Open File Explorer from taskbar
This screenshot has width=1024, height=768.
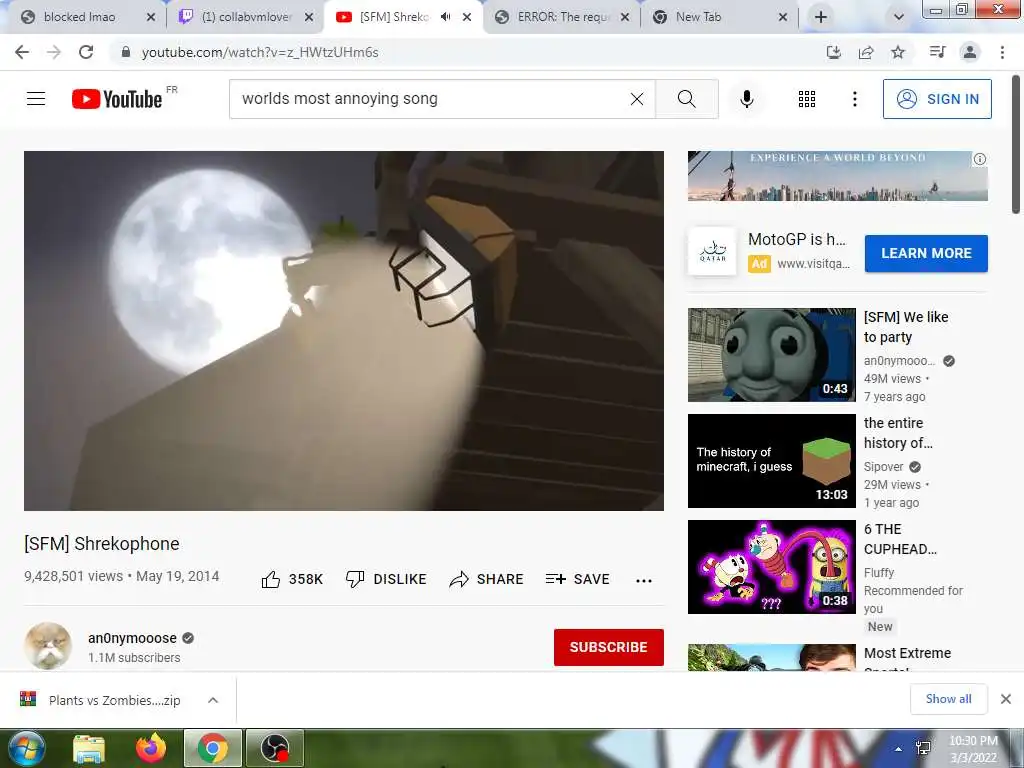click(89, 748)
